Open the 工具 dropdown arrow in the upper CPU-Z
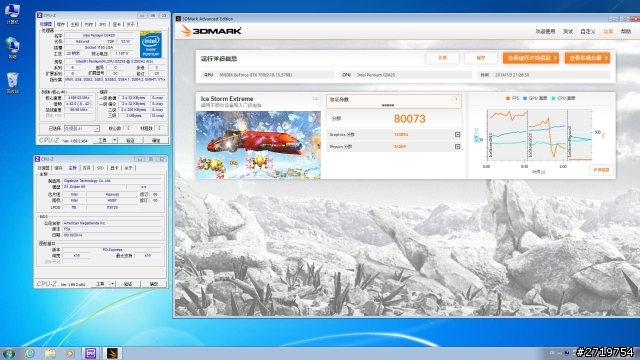This screenshot has height=360, width=640. (115, 140)
